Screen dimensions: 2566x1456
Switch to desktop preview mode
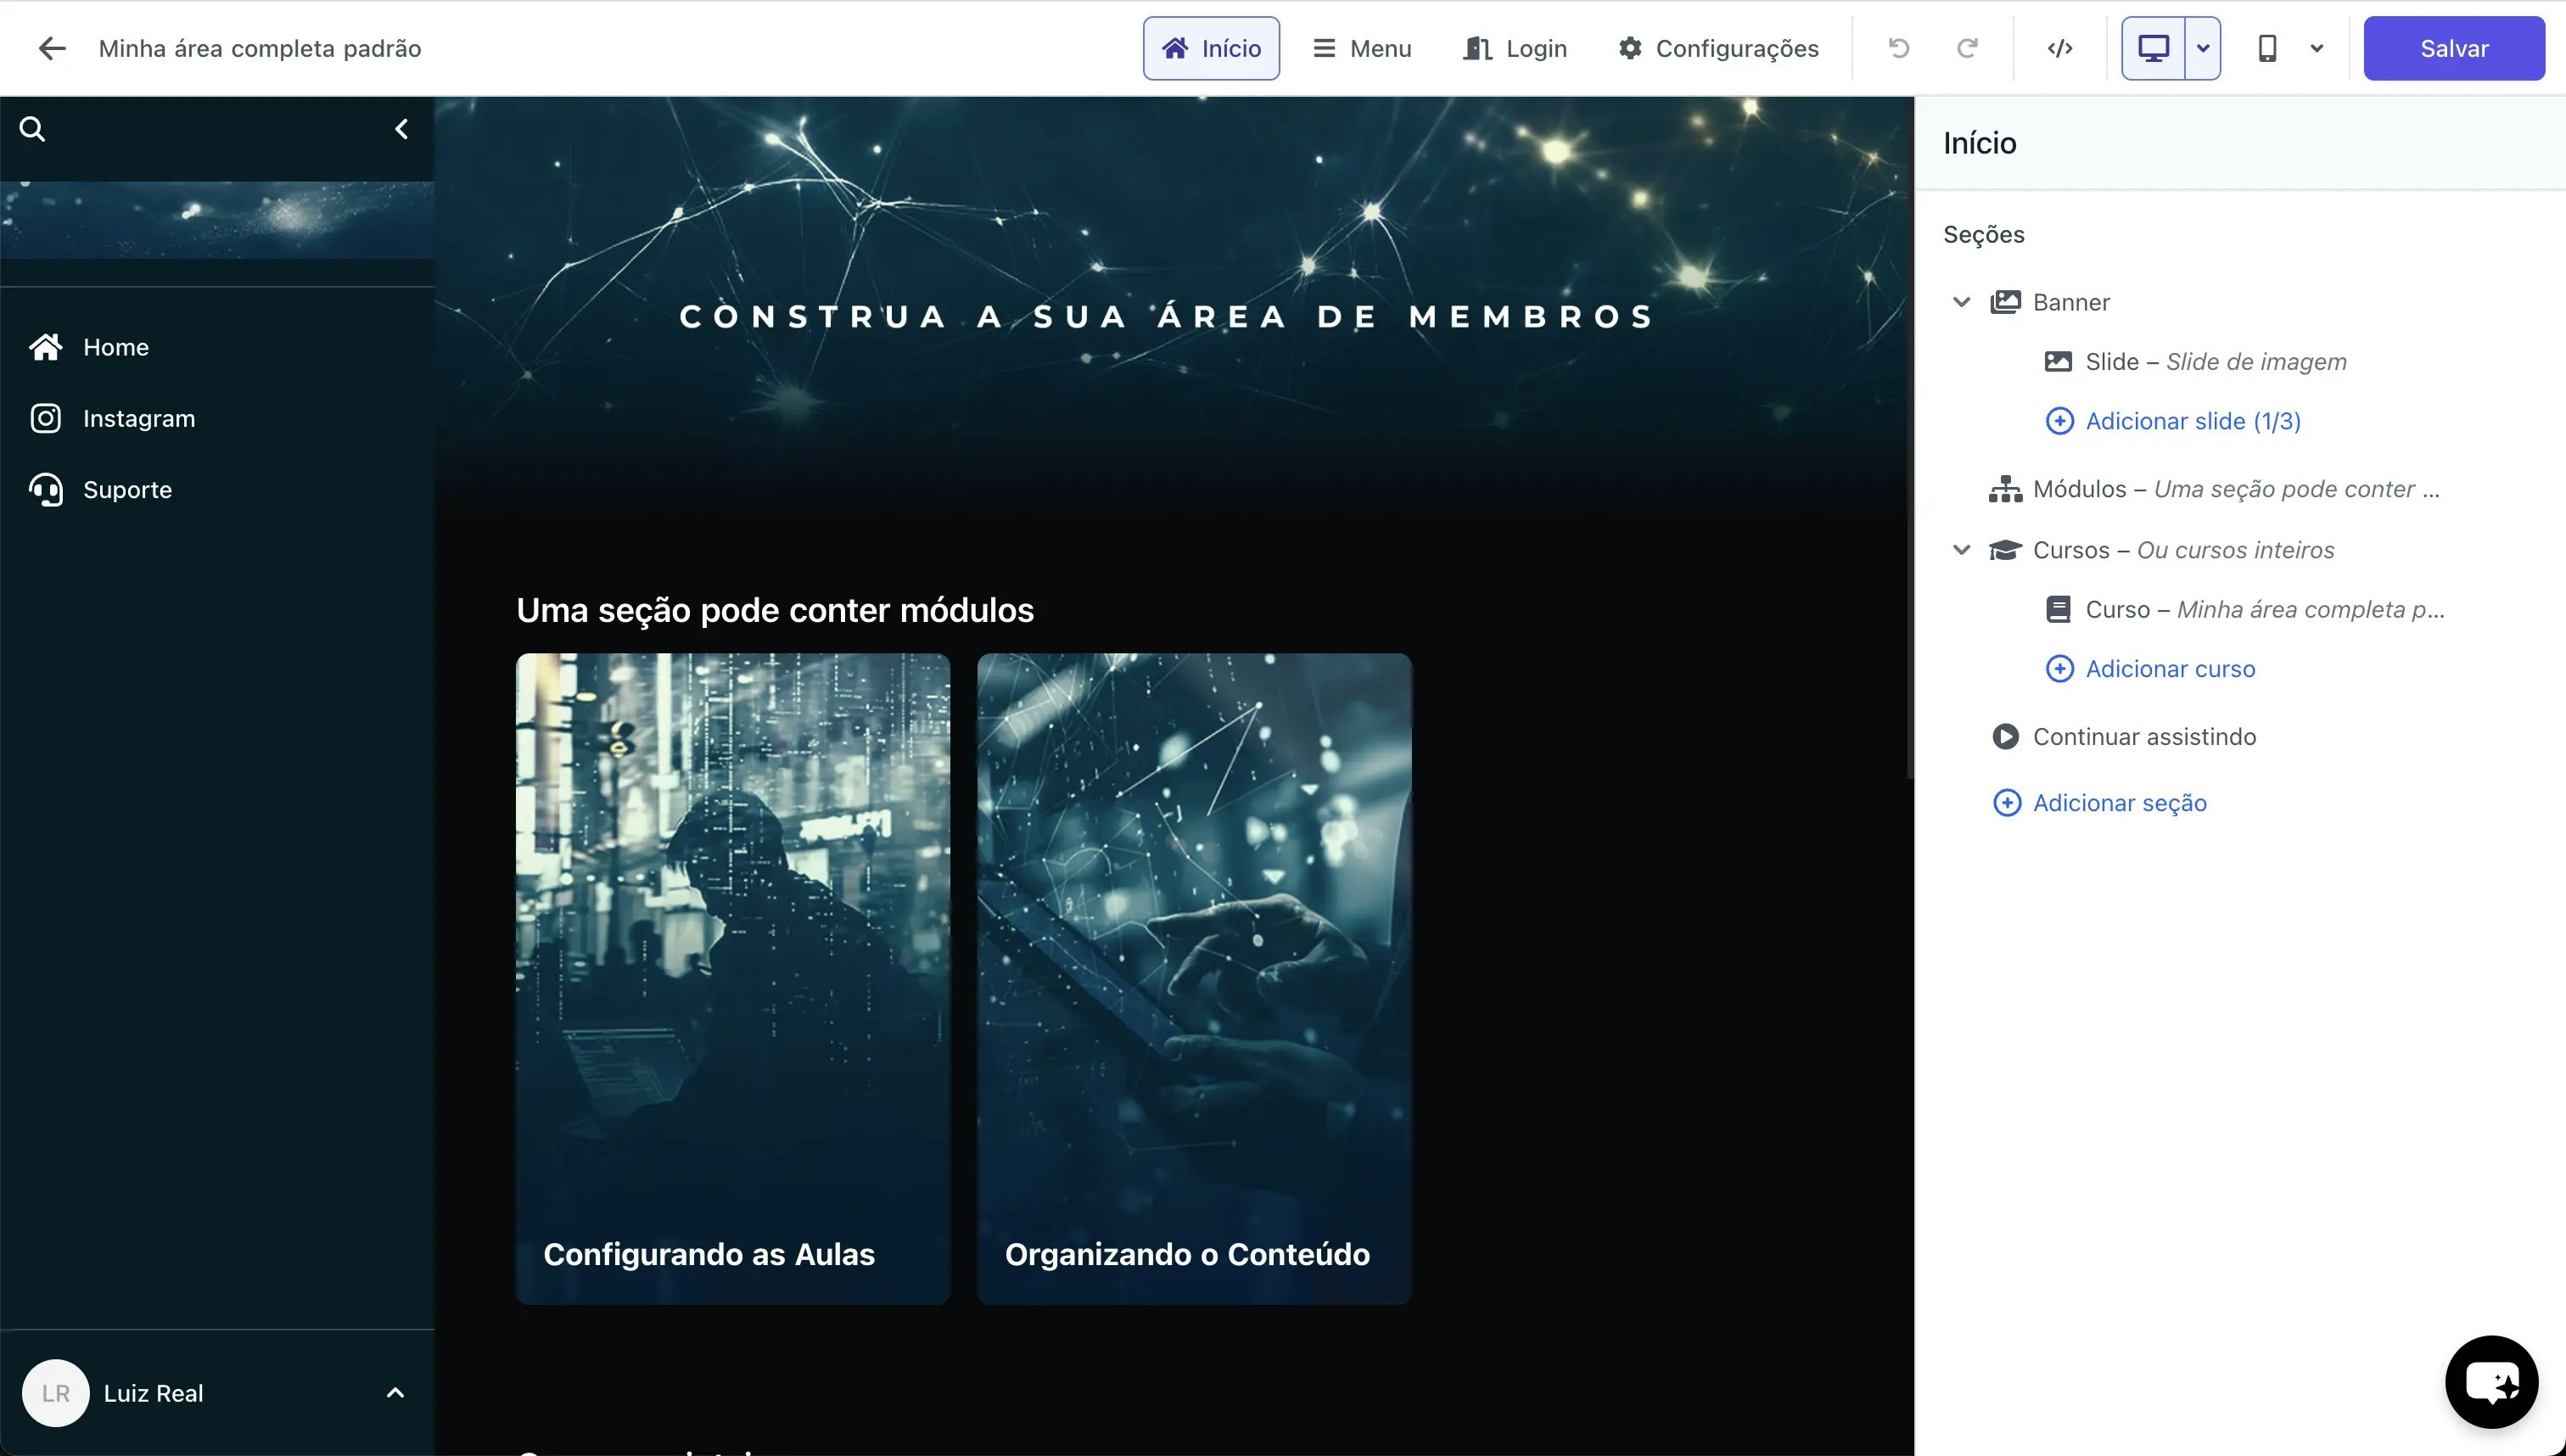(2154, 47)
